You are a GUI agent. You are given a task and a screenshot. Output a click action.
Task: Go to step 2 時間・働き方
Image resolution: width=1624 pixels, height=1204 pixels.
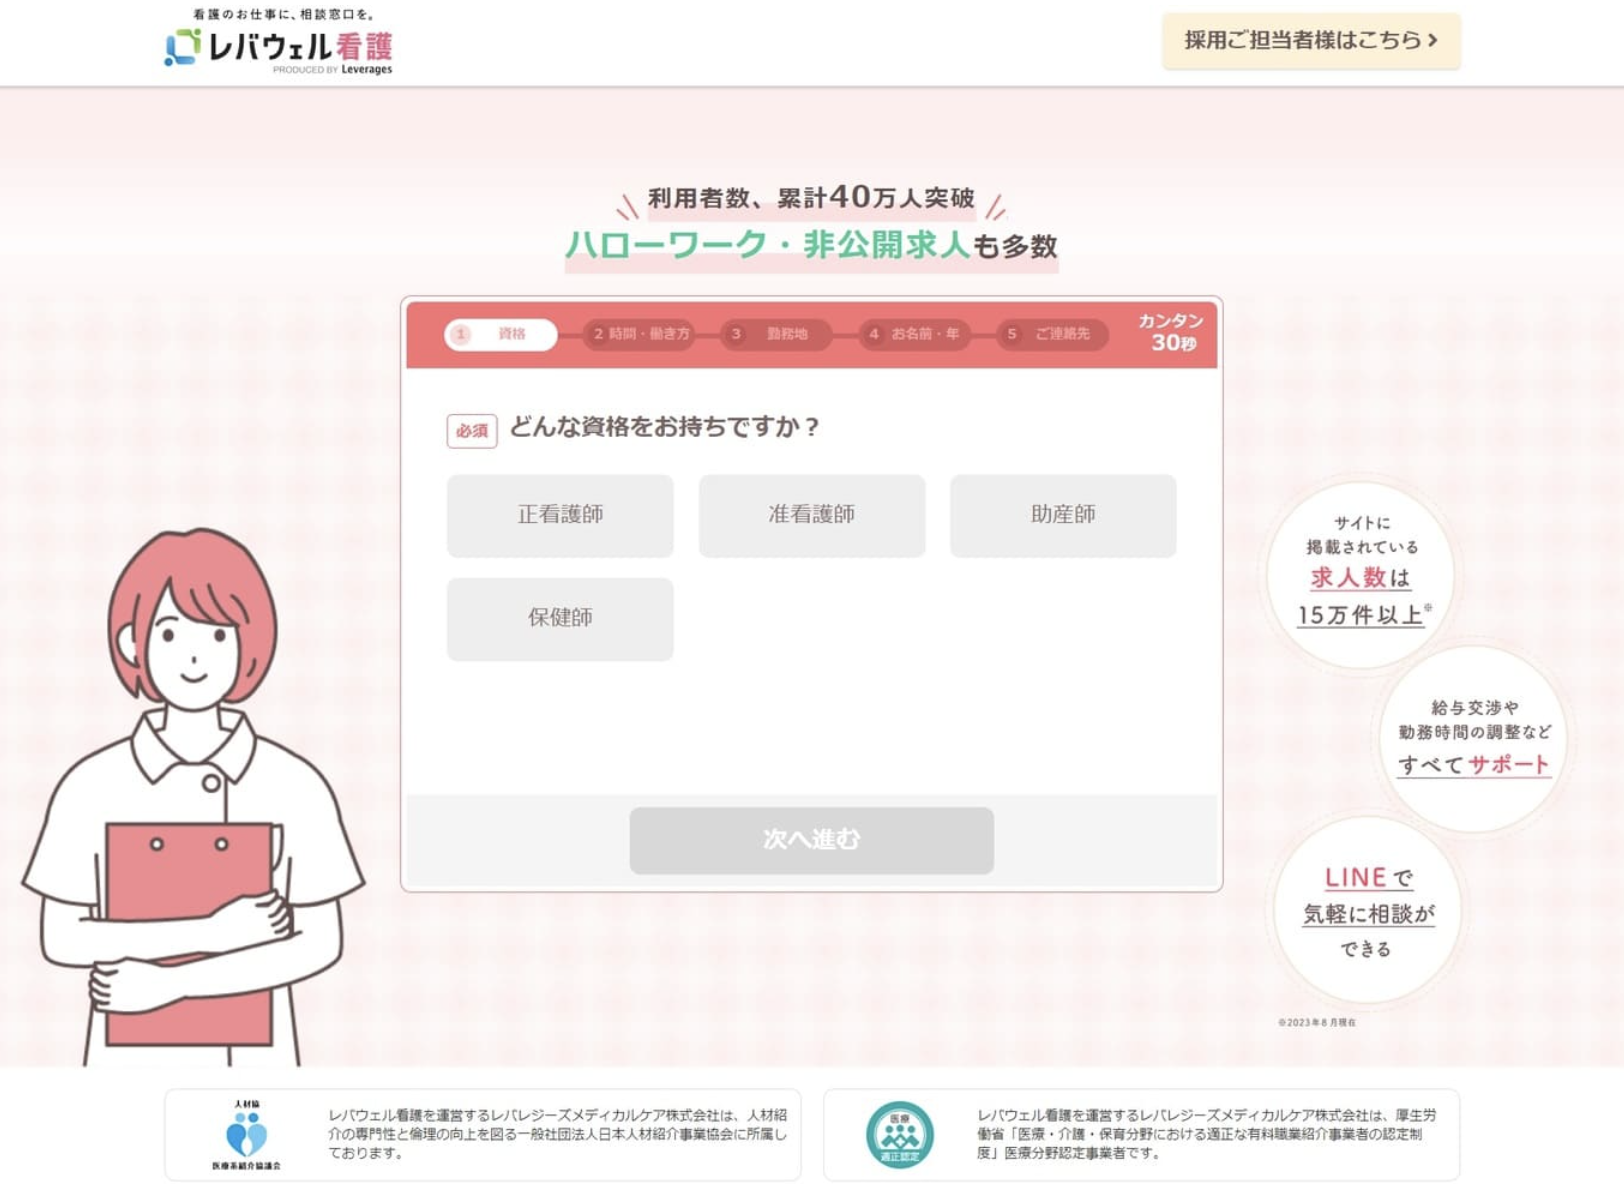641,334
